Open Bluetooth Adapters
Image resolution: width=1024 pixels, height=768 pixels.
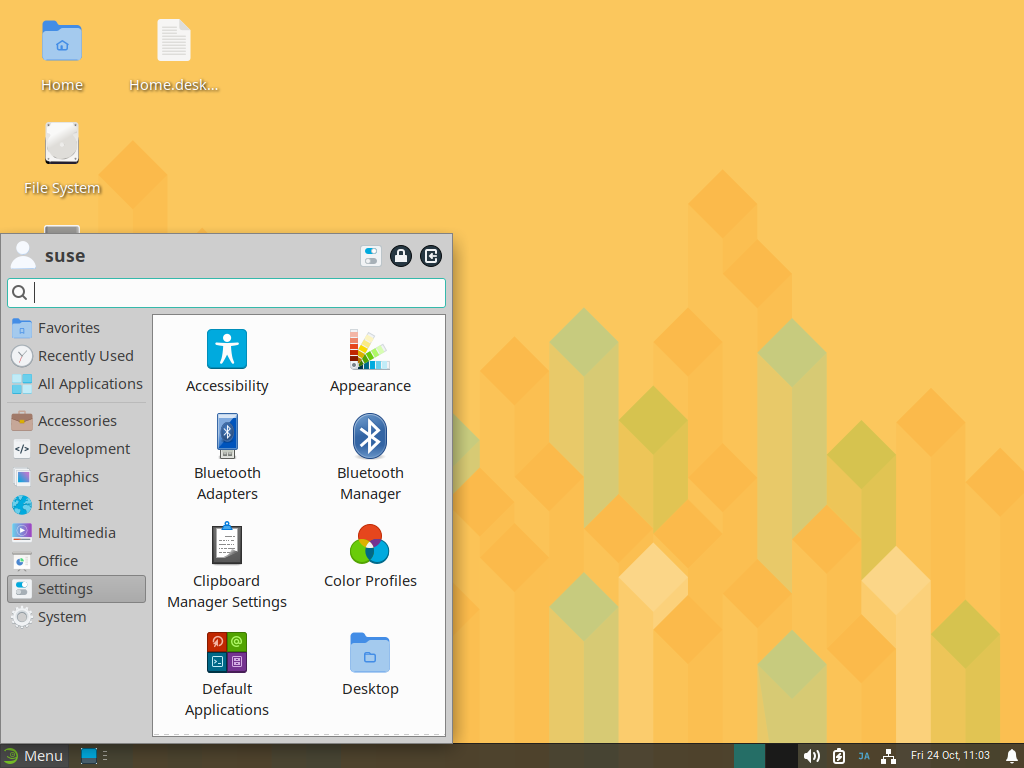[227, 437]
